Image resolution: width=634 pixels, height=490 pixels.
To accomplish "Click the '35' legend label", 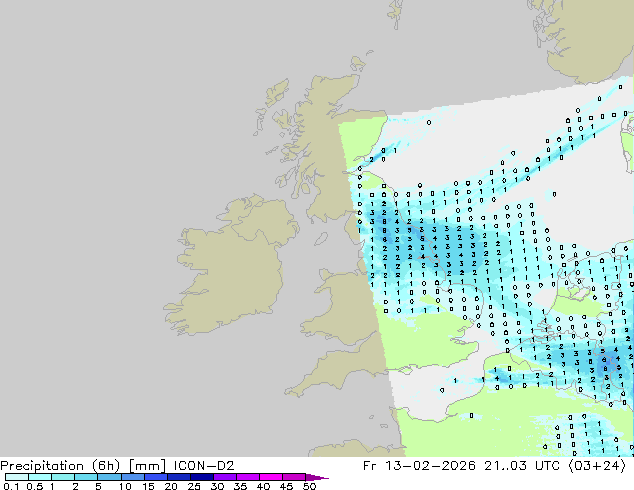I will tap(240, 486).
